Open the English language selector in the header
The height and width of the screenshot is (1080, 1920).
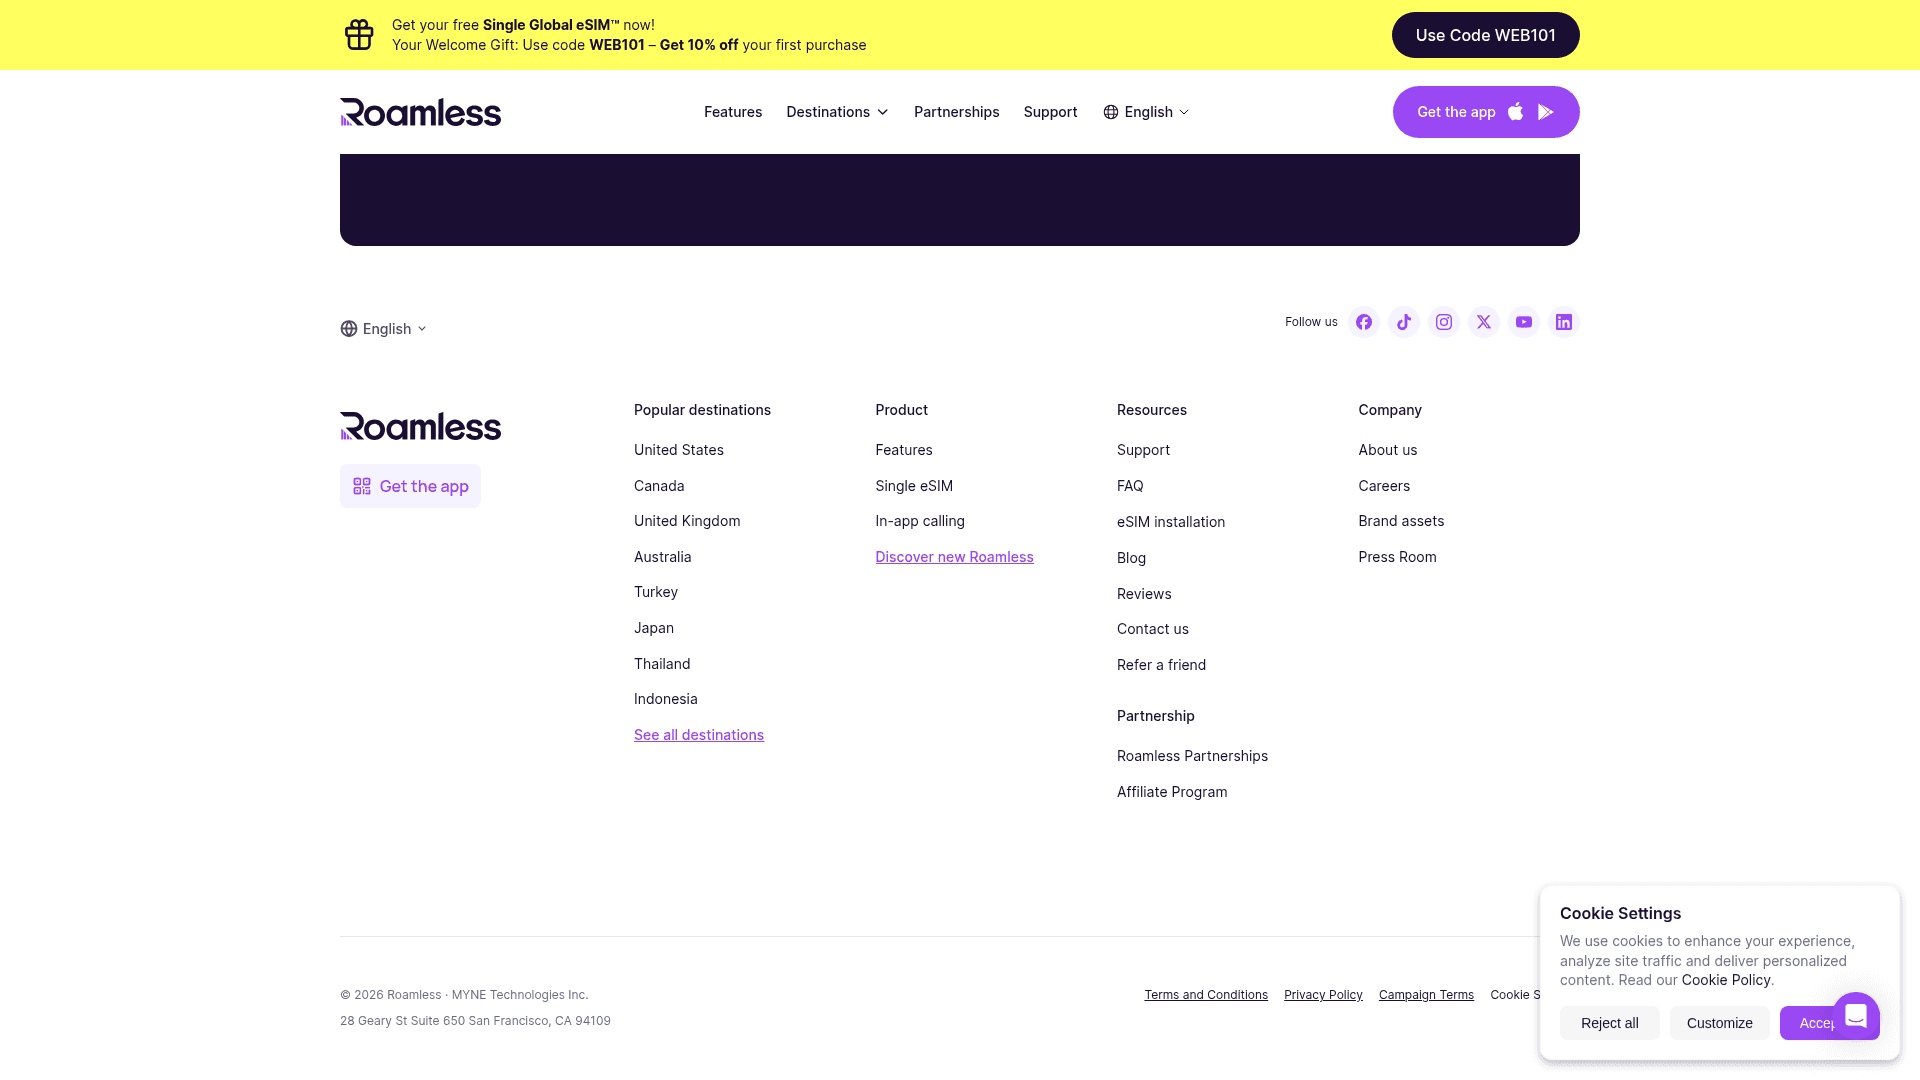(1145, 112)
